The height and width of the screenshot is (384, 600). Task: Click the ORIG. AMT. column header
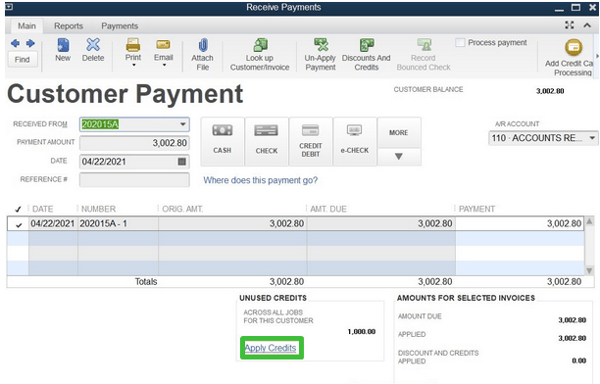coord(183,209)
